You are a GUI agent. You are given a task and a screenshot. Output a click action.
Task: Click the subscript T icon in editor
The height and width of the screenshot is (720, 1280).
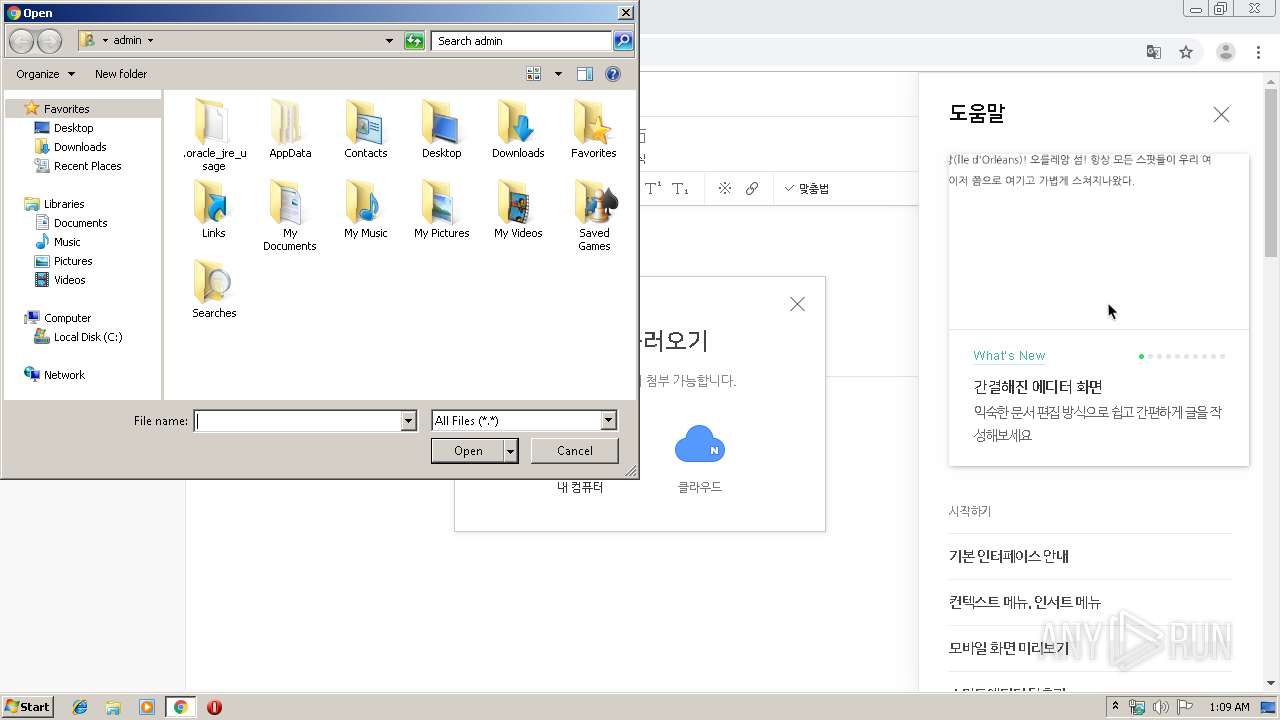(x=680, y=188)
